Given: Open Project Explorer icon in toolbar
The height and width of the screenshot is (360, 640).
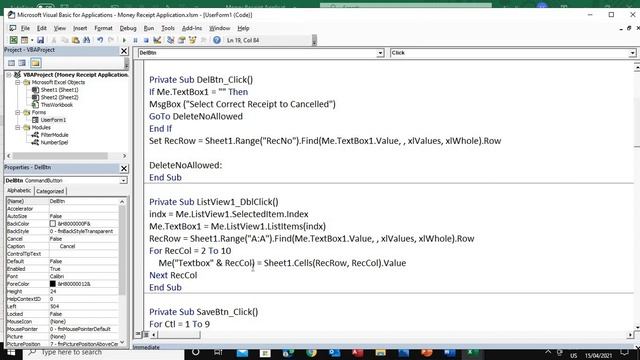Looking at the screenshot, I should (x=171, y=40).
